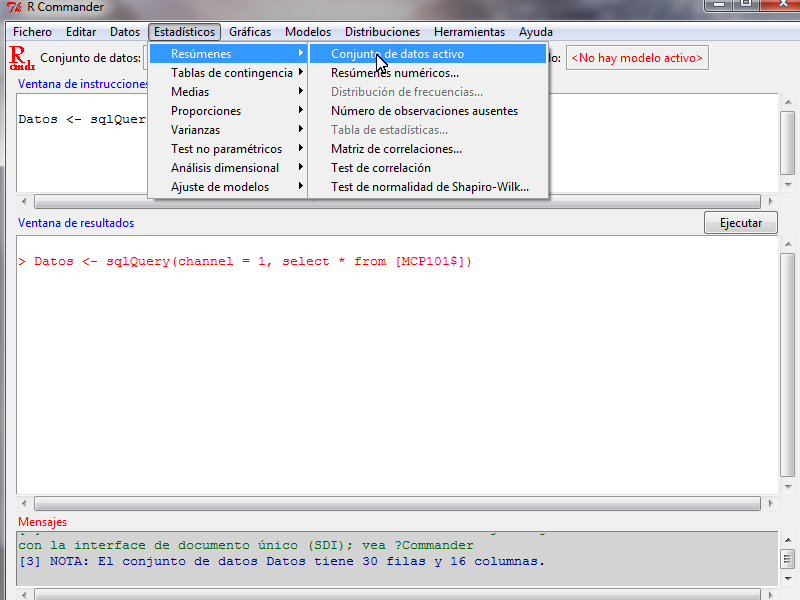Open Matriz de correlaciones dialog
This screenshot has height=600, width=800.
pos(428,149)
